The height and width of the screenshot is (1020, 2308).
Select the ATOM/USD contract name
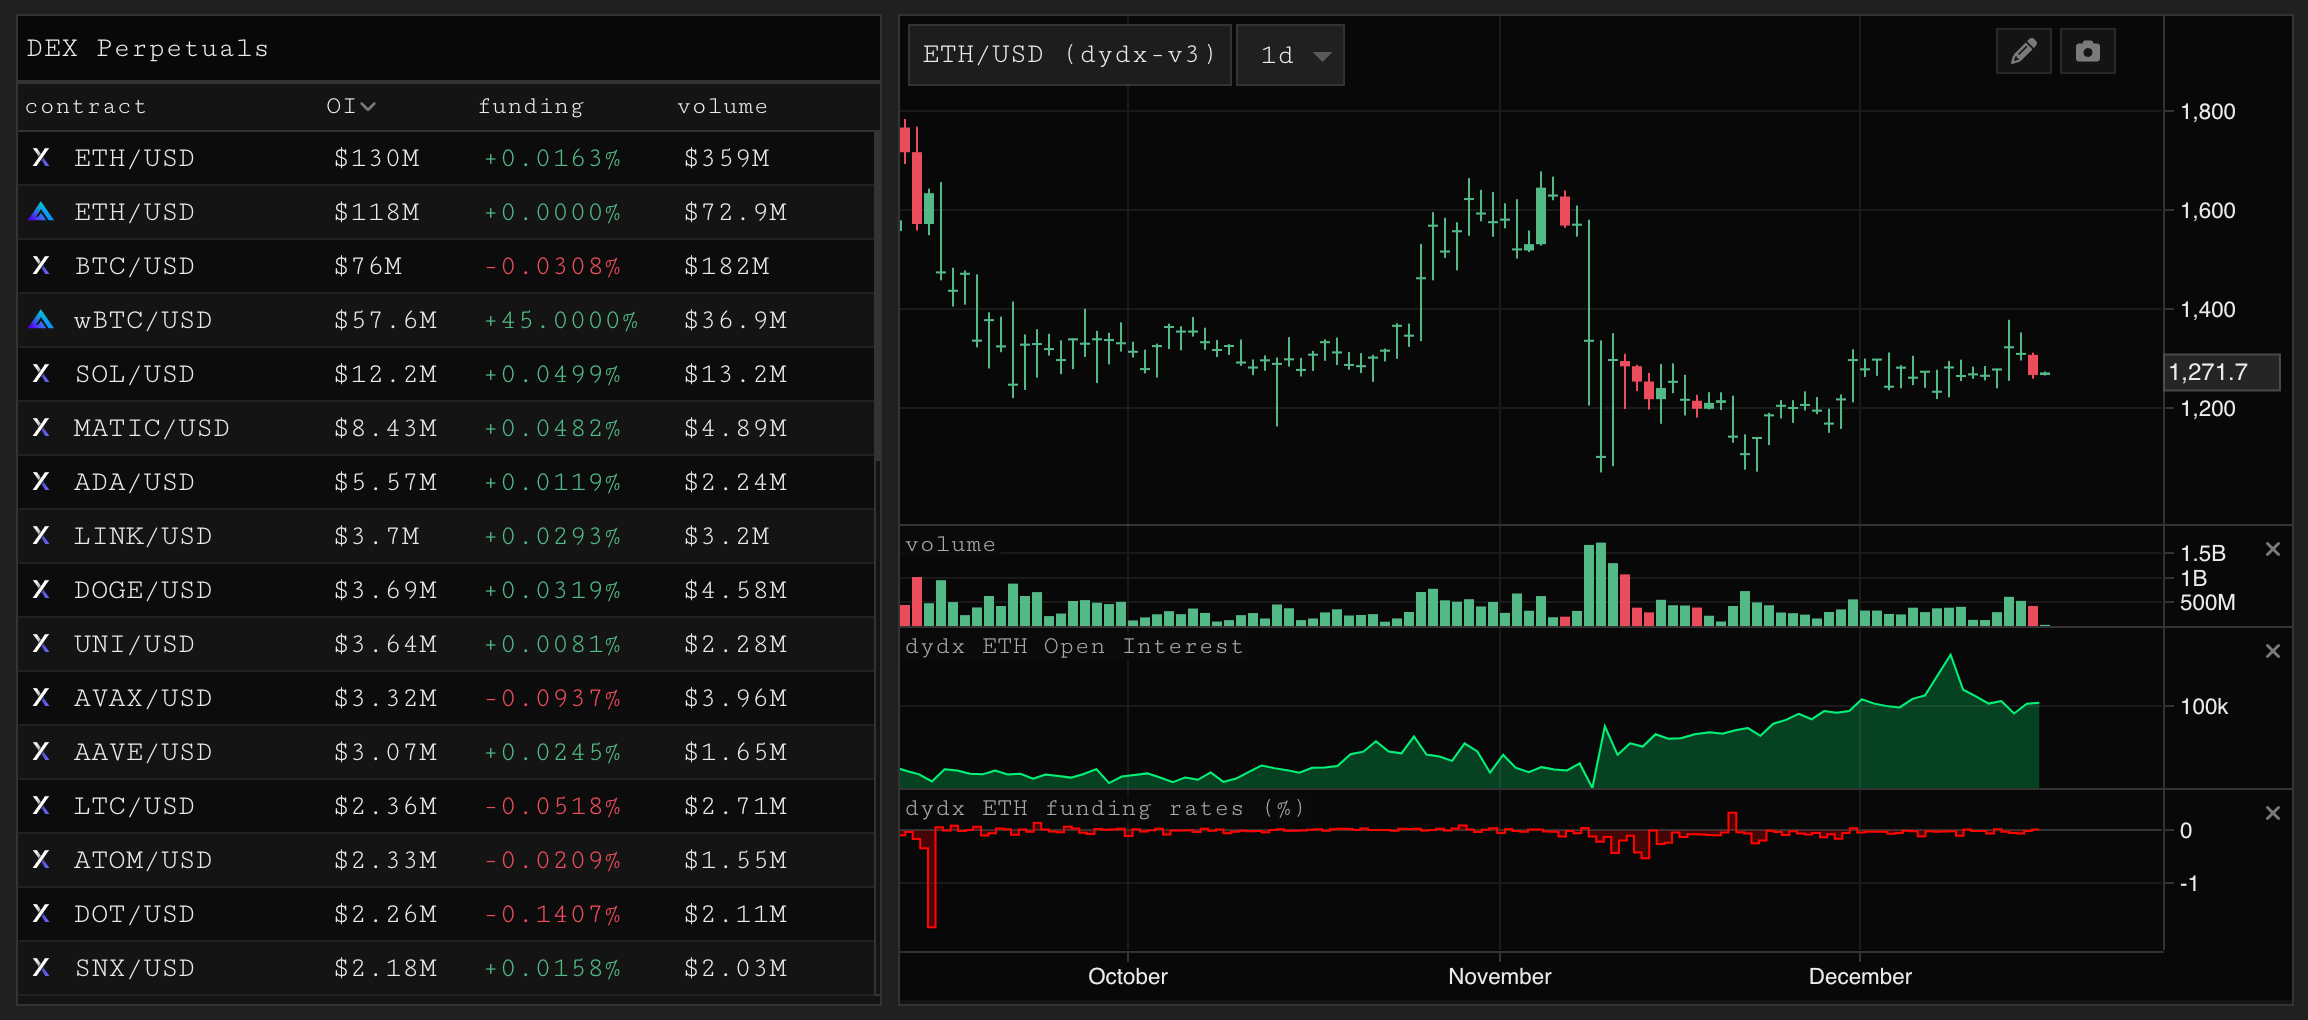coord(143,860)
